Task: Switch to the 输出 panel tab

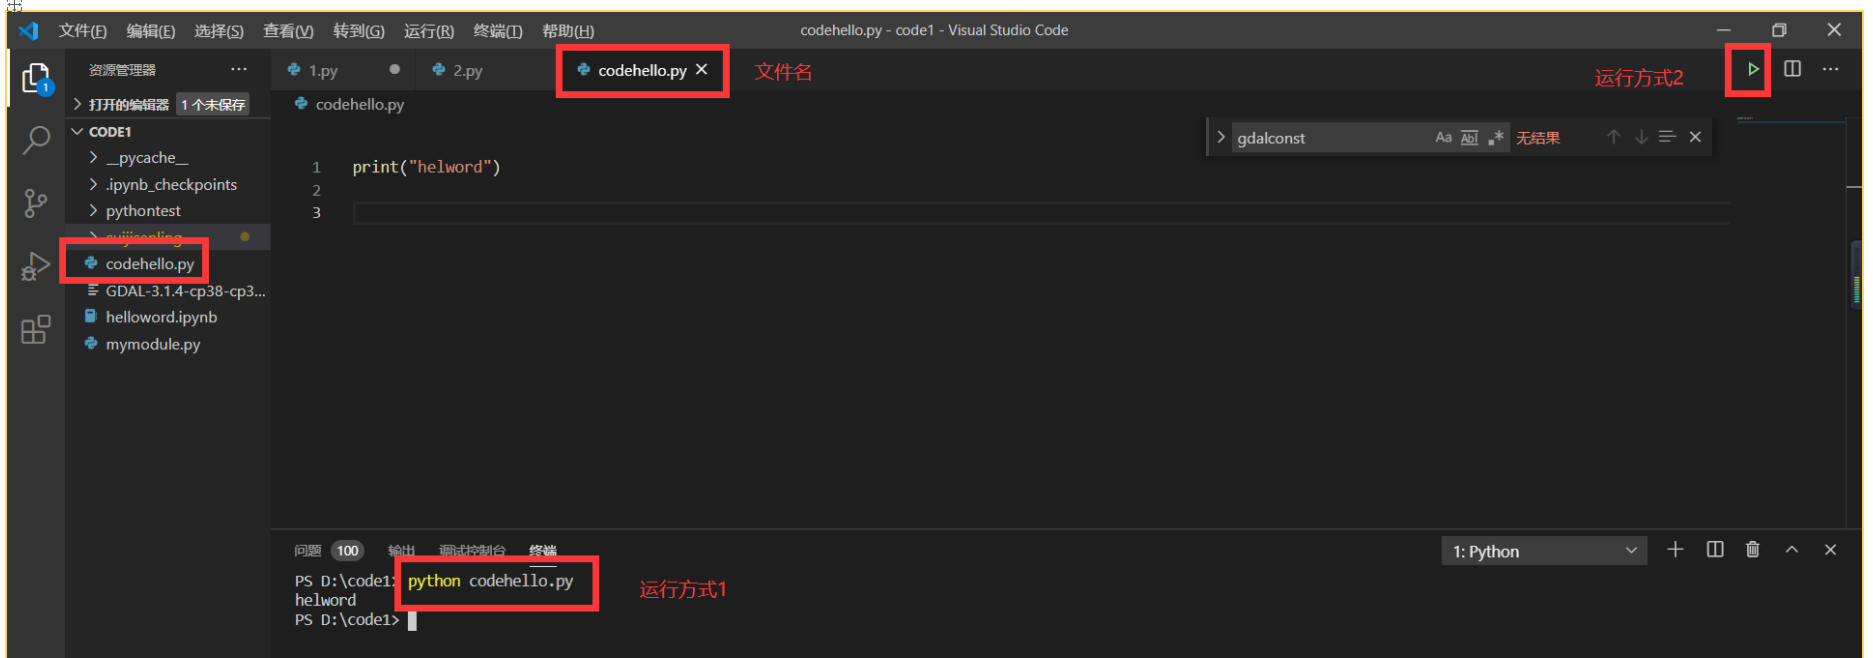Action: [x=401, y=550]
